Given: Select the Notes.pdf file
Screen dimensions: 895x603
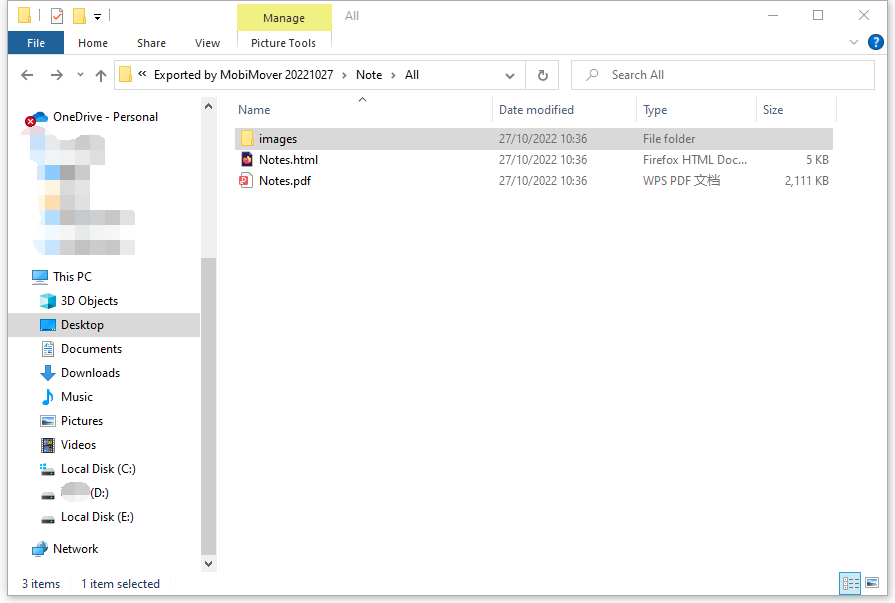Looking at the screenshot, I should point(283,181).
